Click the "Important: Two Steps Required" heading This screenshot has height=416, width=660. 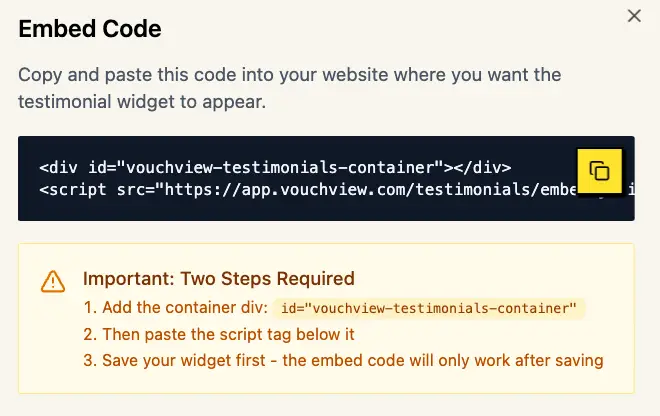click(x=219, y=278)
